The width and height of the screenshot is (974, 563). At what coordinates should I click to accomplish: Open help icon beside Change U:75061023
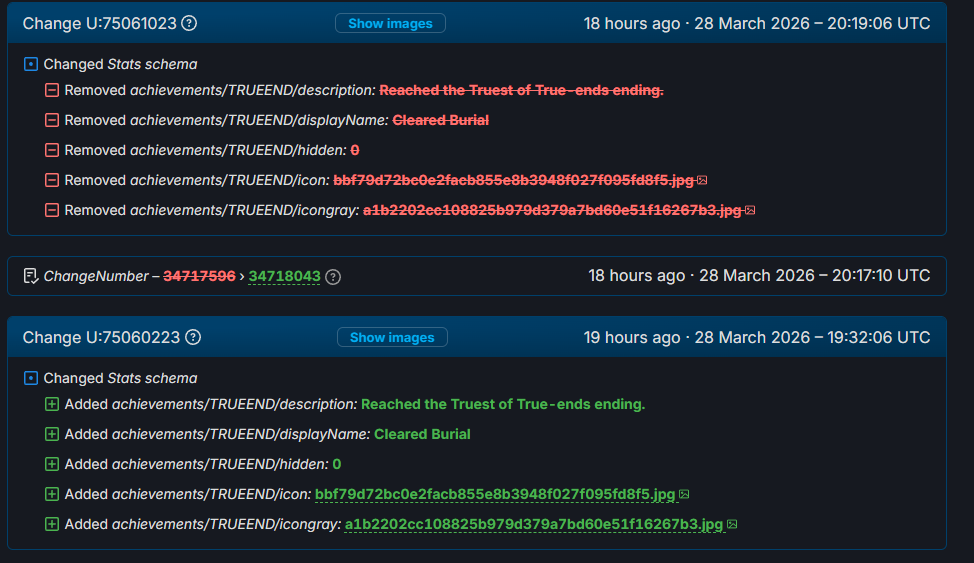click(189, 24)
